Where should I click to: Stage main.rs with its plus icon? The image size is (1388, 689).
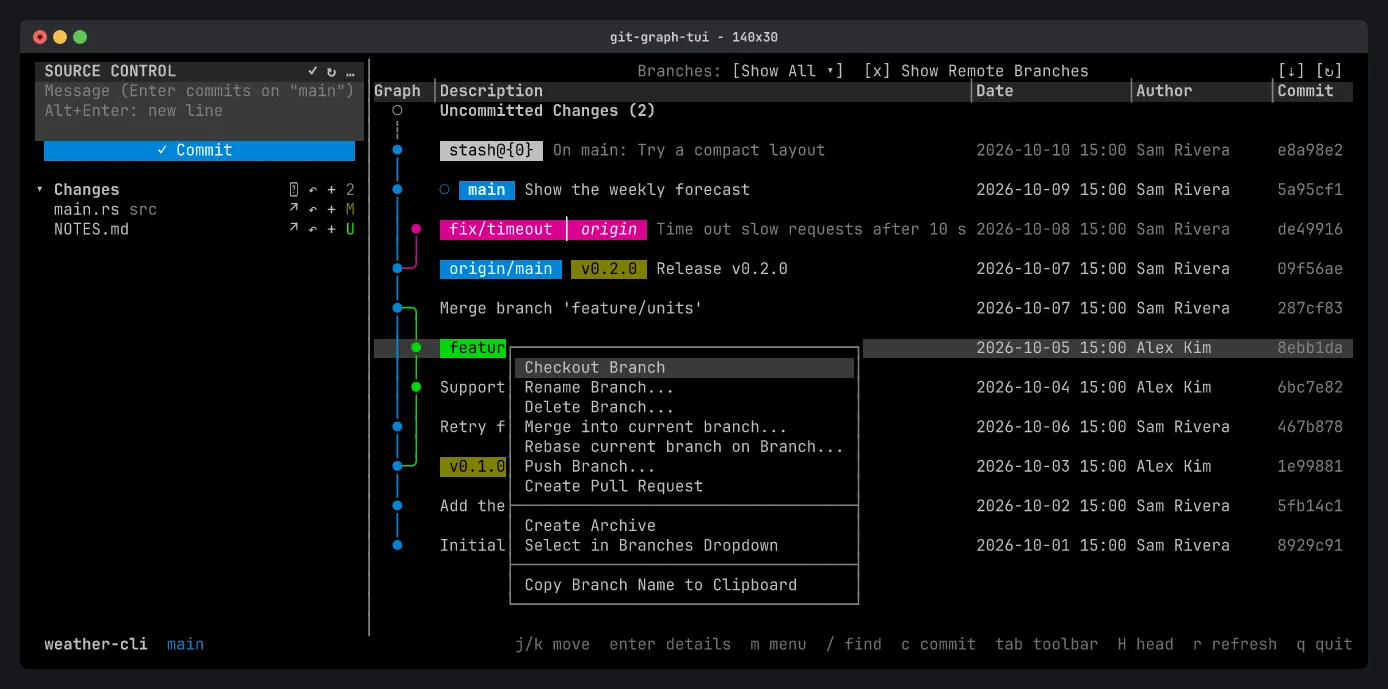pyautogui.click(x=331, y=210)
